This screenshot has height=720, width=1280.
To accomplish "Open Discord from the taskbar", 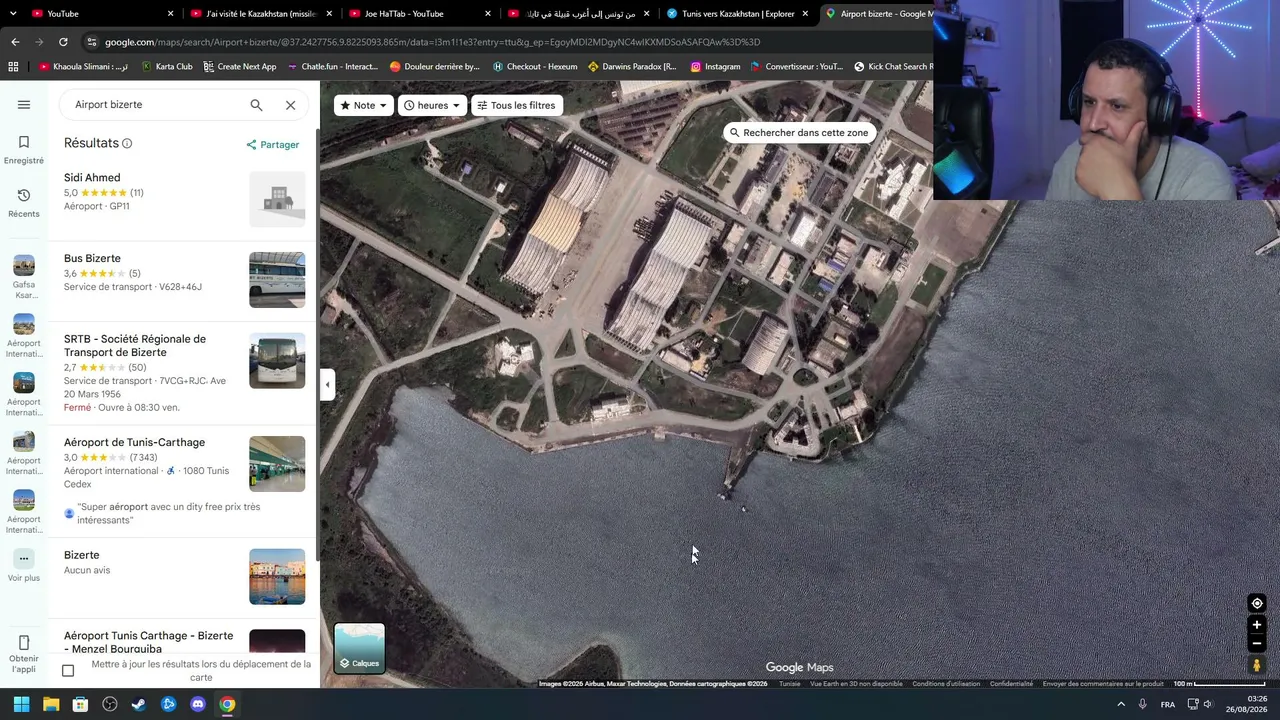I will (x=198, y=704).
